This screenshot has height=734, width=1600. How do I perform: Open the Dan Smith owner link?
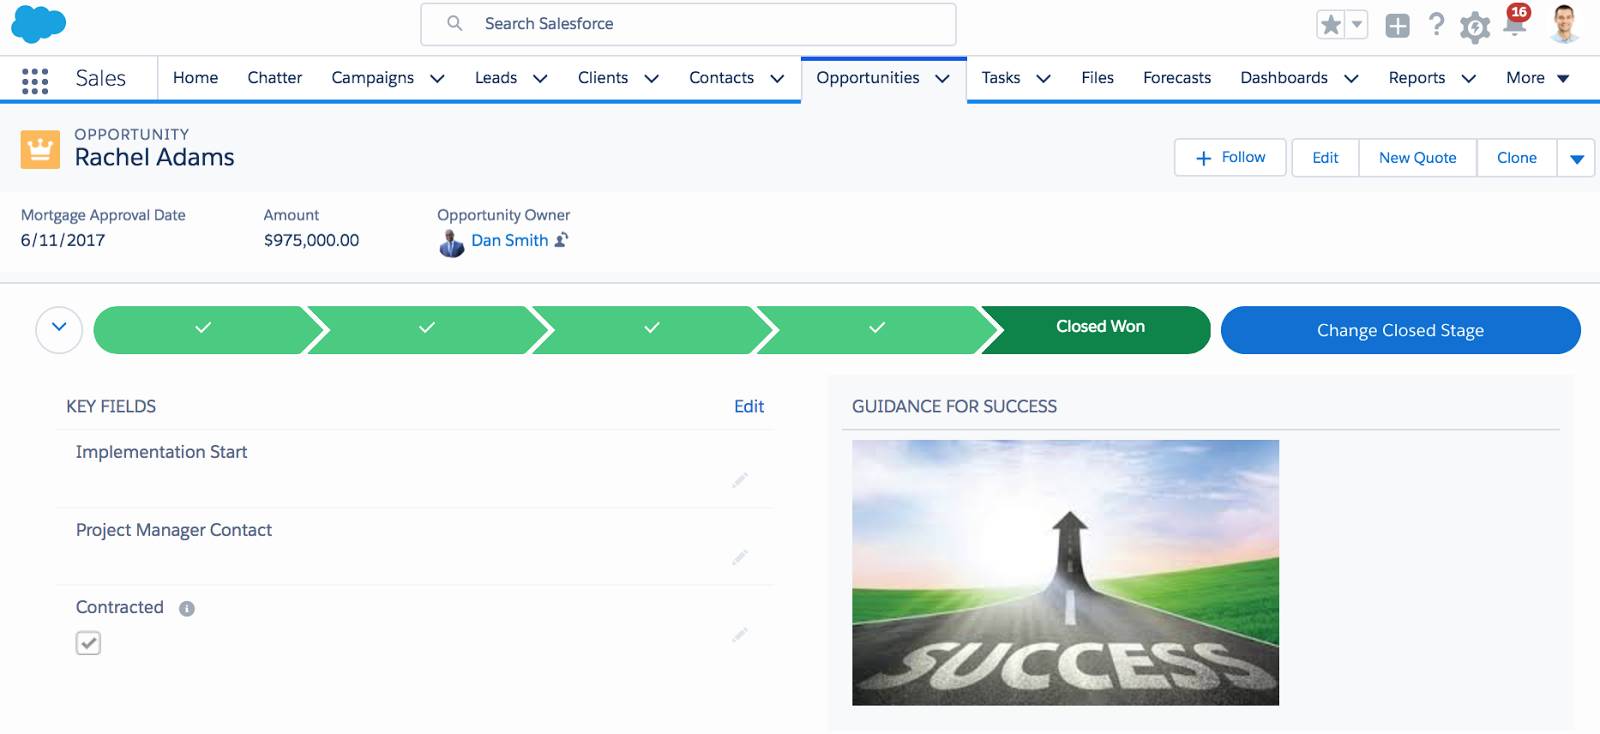(509, 240)
